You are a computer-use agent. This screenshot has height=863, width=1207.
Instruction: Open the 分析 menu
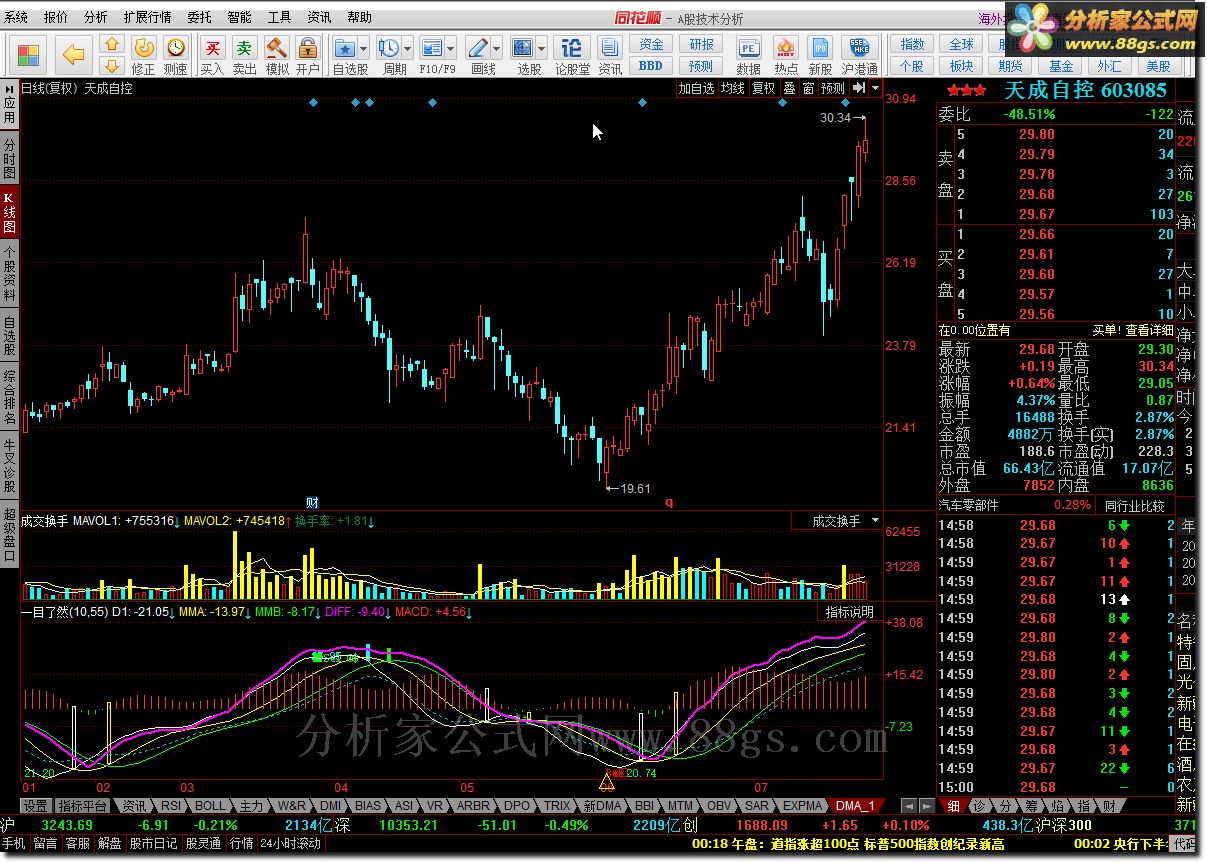tap(96, 17)
